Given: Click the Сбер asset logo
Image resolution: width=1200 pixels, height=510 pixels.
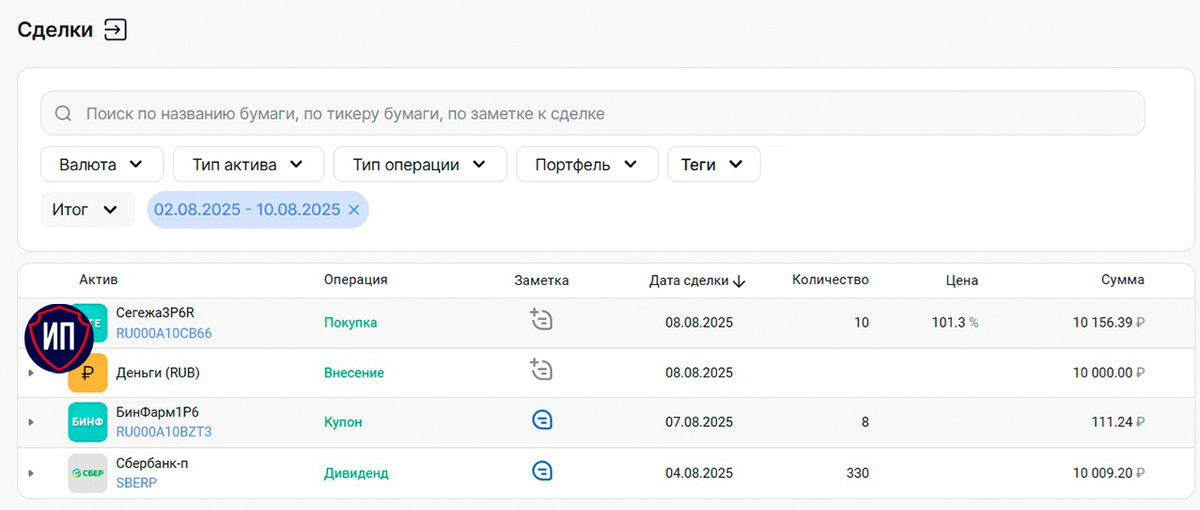Looking at the screenshot, I should pos(87,472).
